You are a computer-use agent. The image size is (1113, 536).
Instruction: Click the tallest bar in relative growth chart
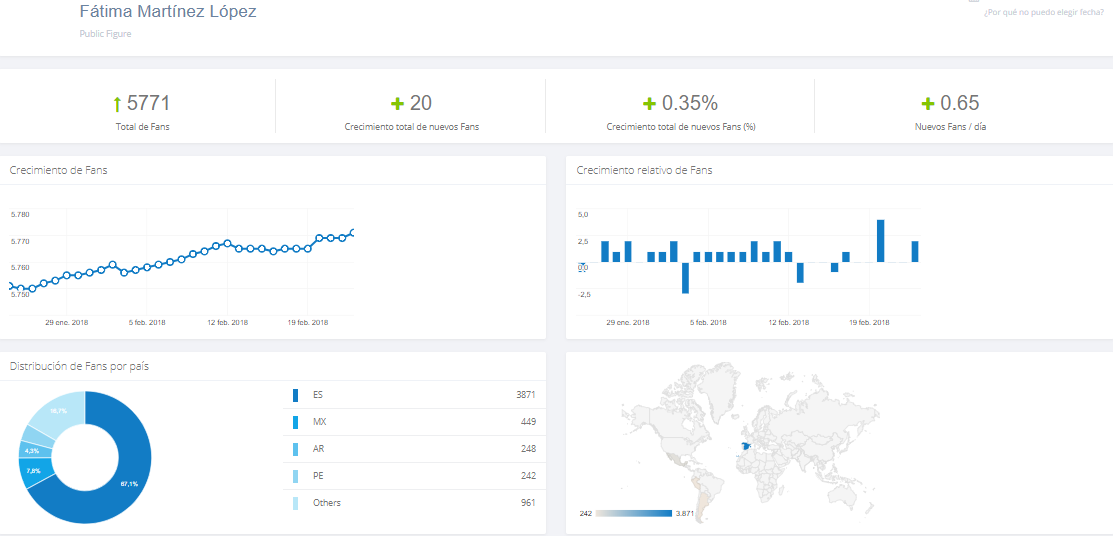point(880,241)
